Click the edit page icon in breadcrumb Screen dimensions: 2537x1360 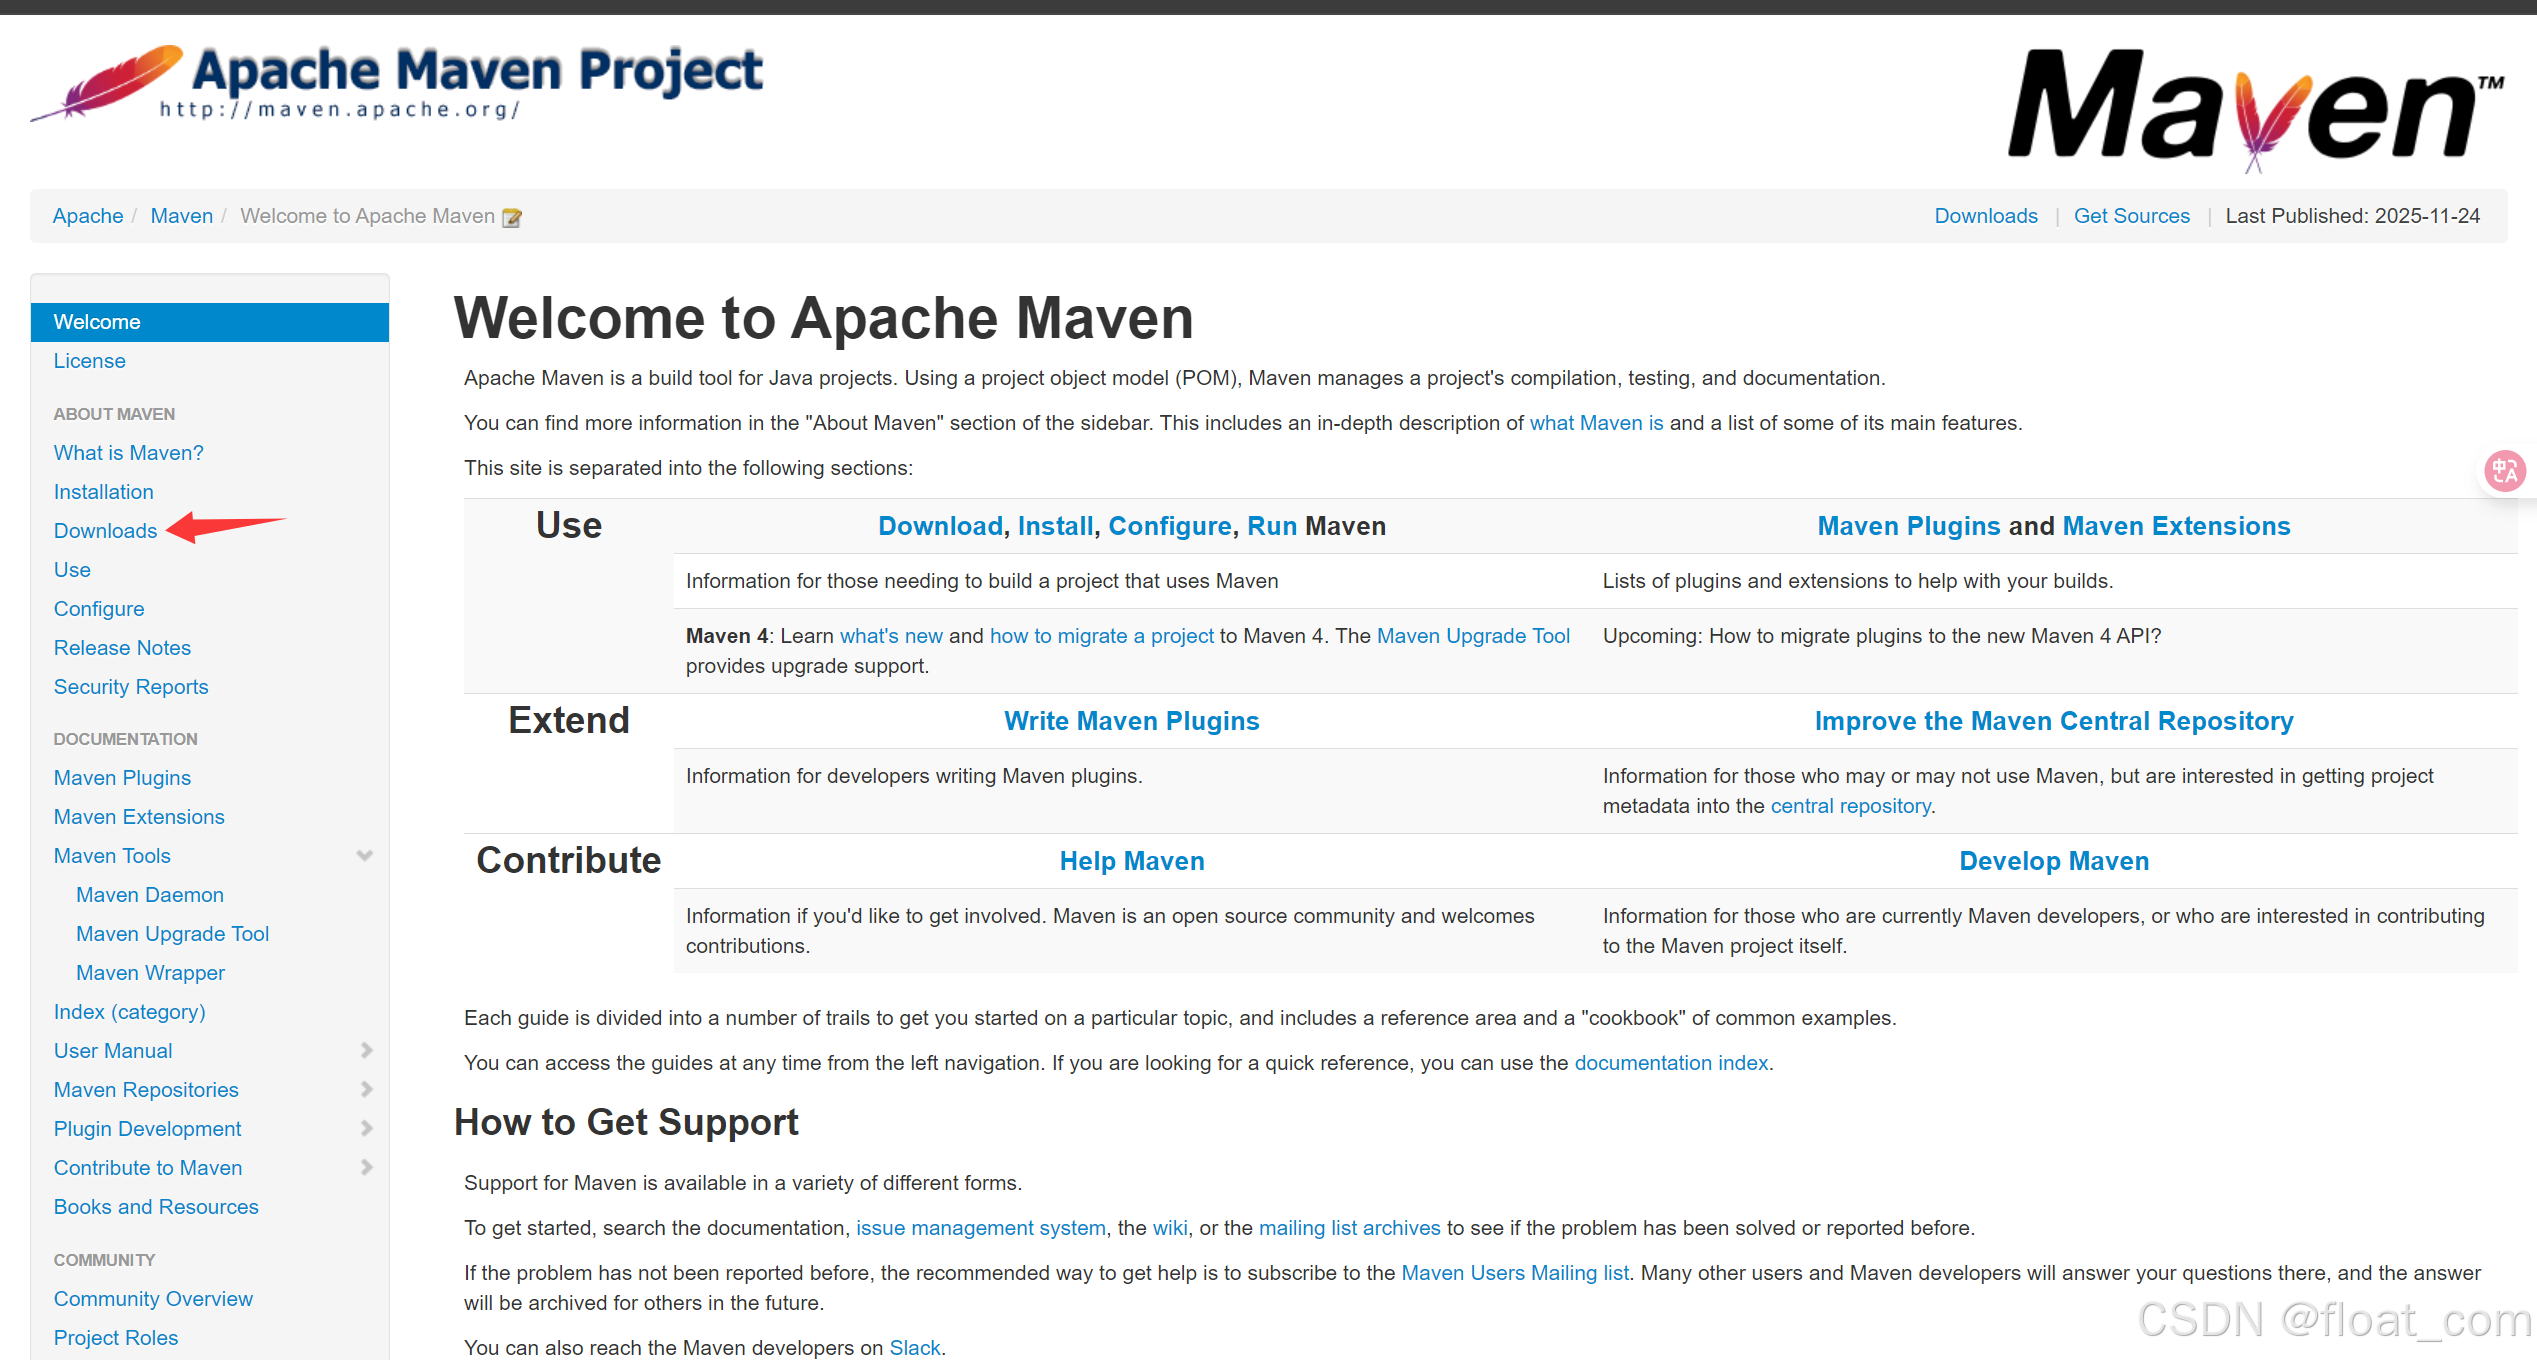[512, 217]
